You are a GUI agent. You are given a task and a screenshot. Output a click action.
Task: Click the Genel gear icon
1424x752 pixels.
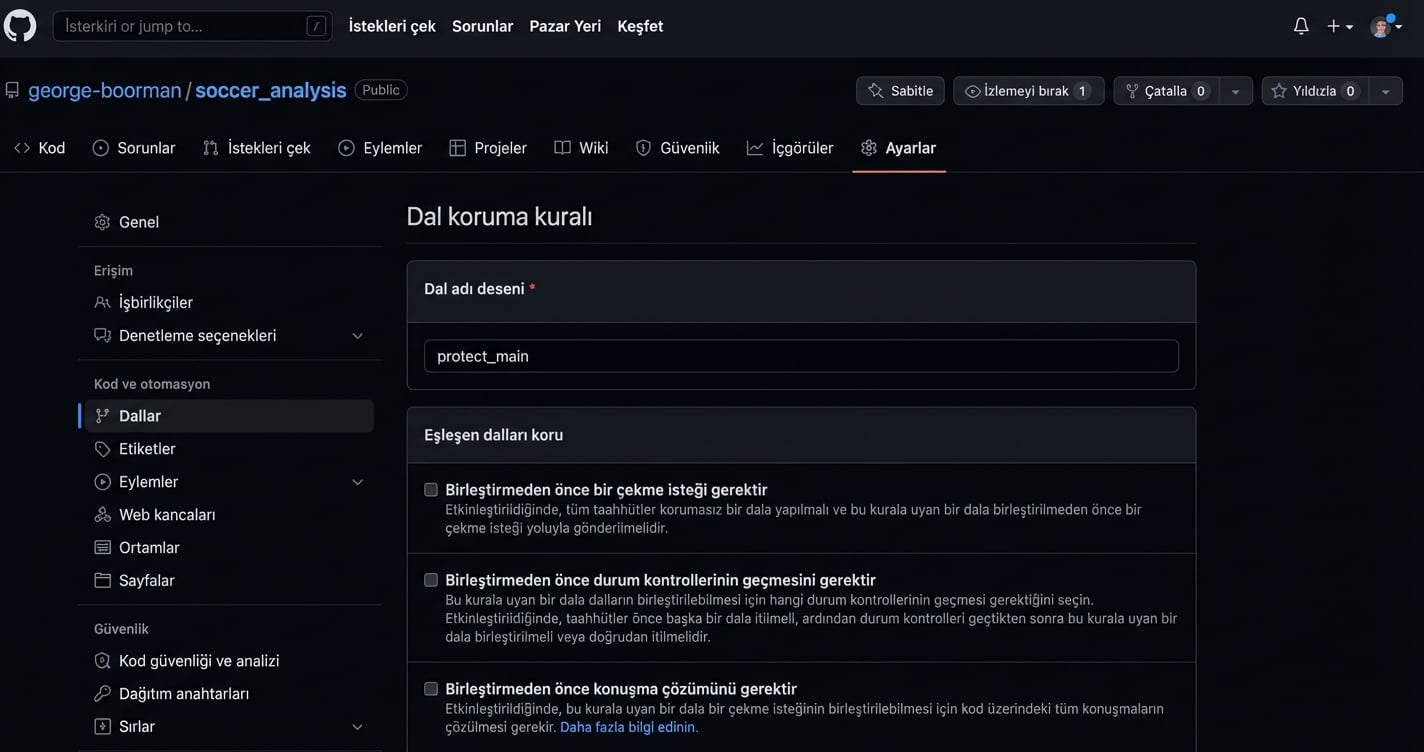pyautogui.click(x=102, y=222)
